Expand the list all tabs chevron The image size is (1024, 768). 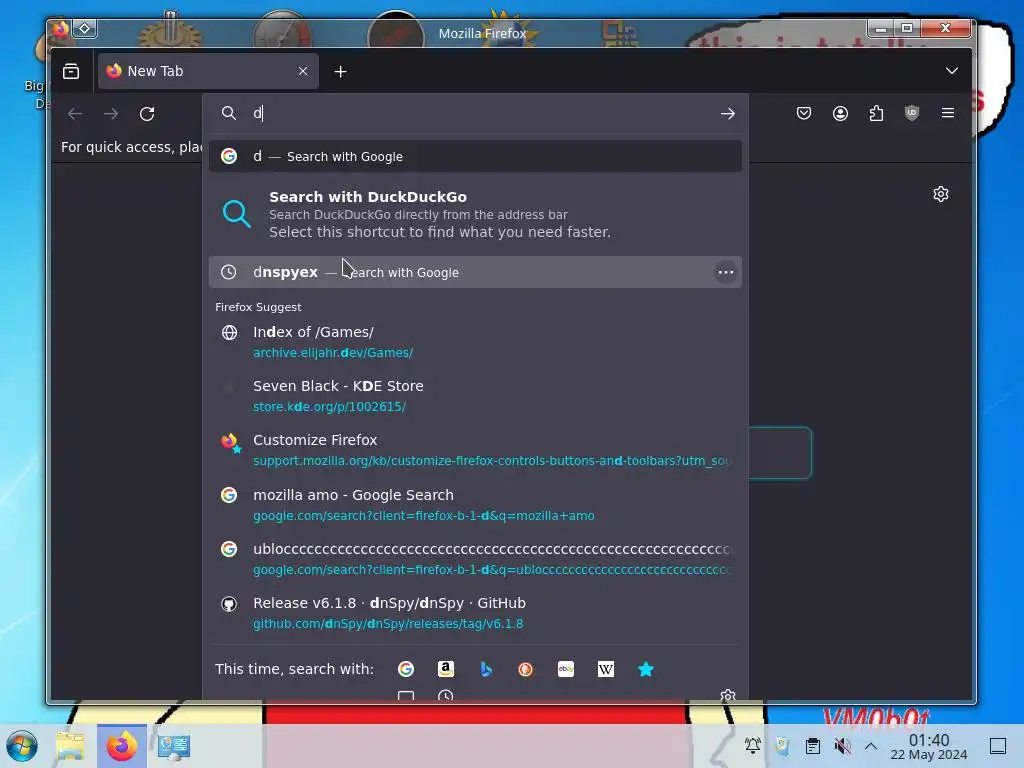(x=952, y=71)
